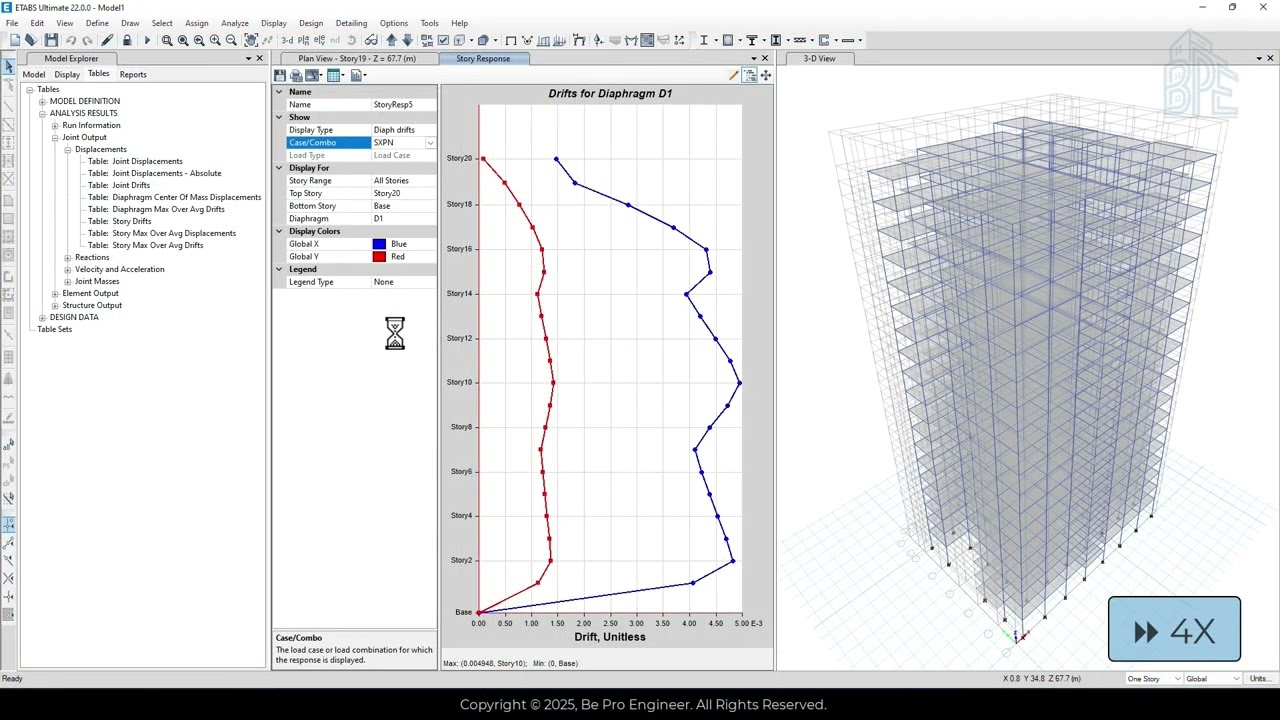Open the glasses perspective toggle icon

(x=371, y=40)
